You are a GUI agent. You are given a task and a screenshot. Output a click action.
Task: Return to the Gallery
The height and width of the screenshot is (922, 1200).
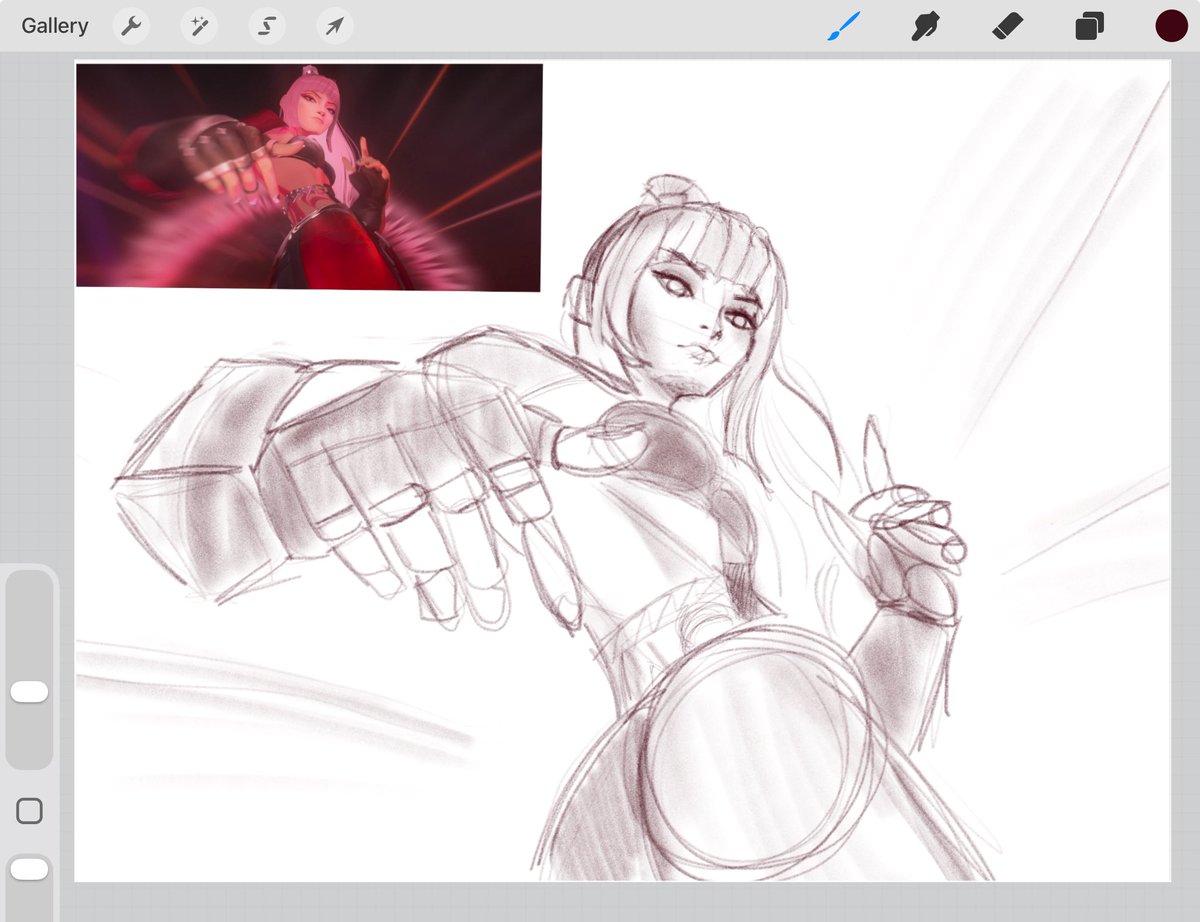(55, 26)
